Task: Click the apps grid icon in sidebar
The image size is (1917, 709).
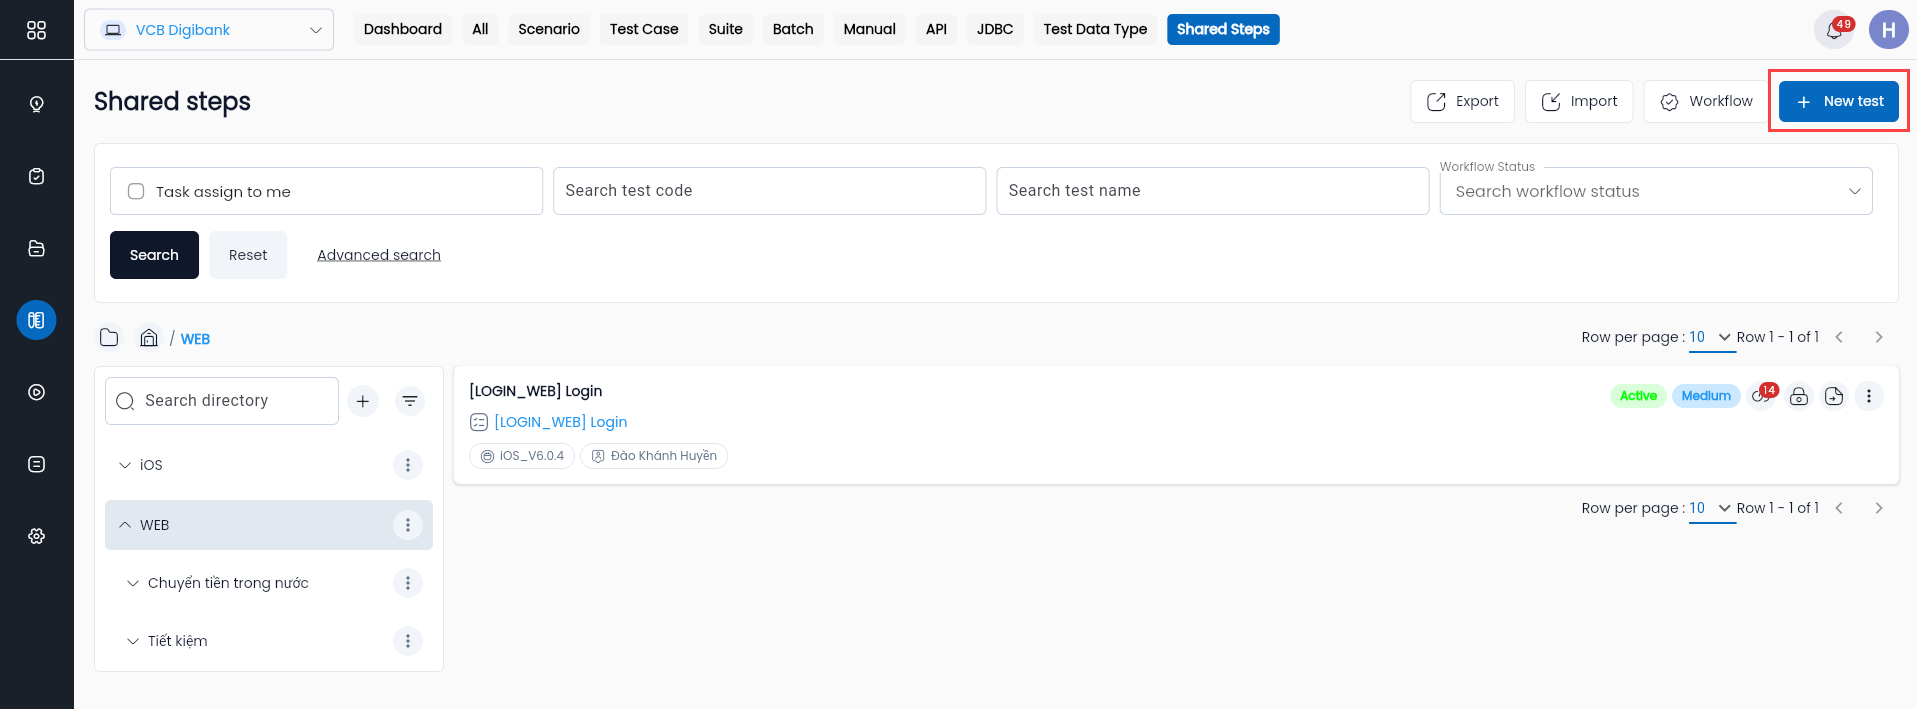Action: coord(36,30)
